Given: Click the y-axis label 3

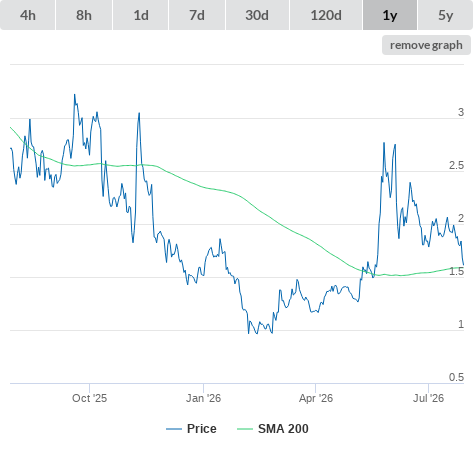Looking at the screenshot, I should 461,112.
